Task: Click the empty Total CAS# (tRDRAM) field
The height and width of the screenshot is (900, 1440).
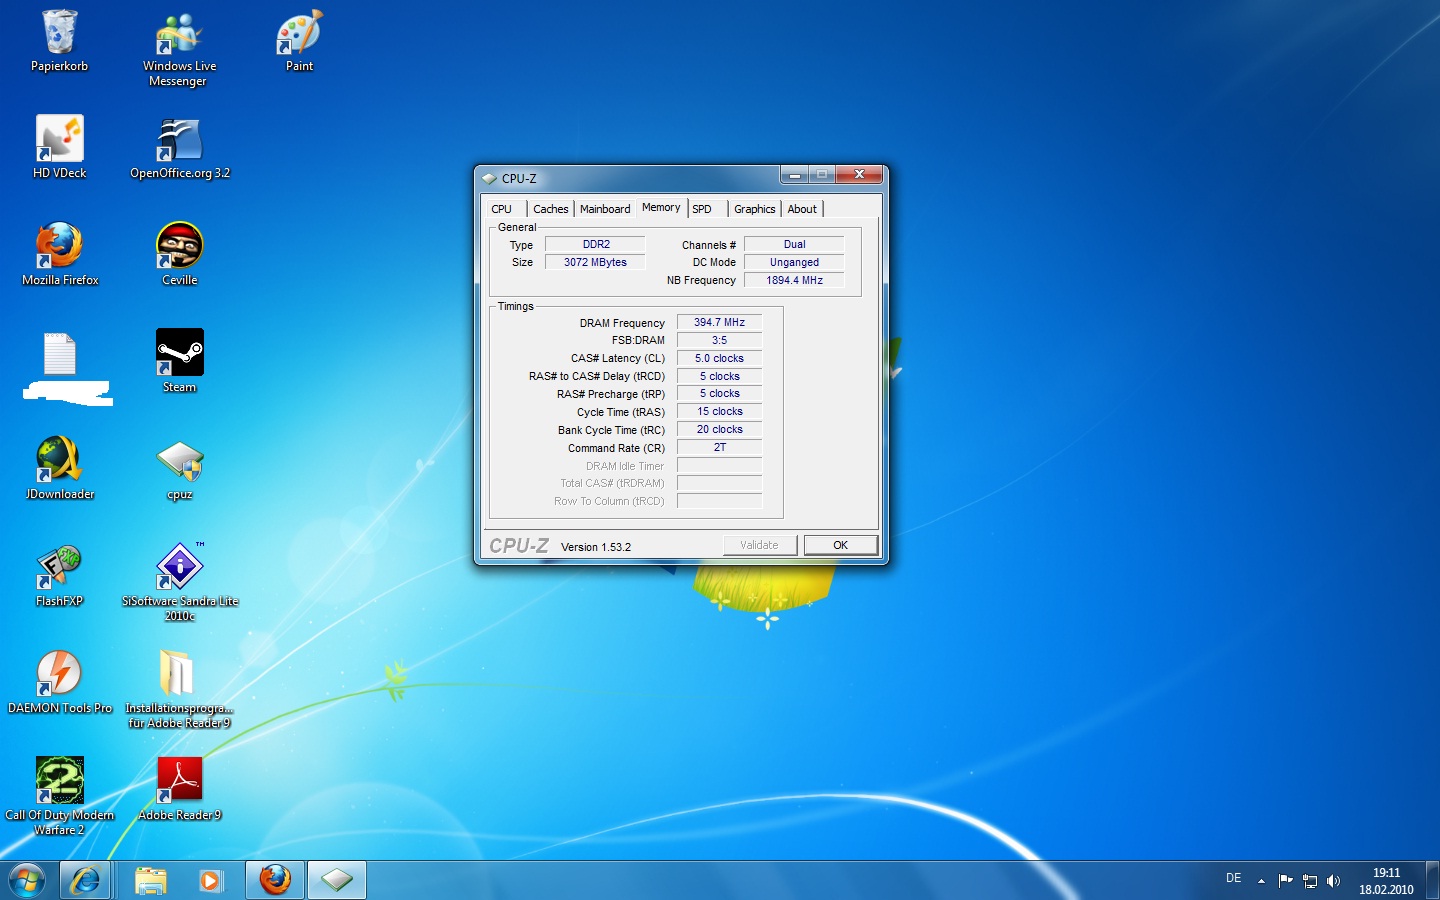Action: click(x=719, y=483)
